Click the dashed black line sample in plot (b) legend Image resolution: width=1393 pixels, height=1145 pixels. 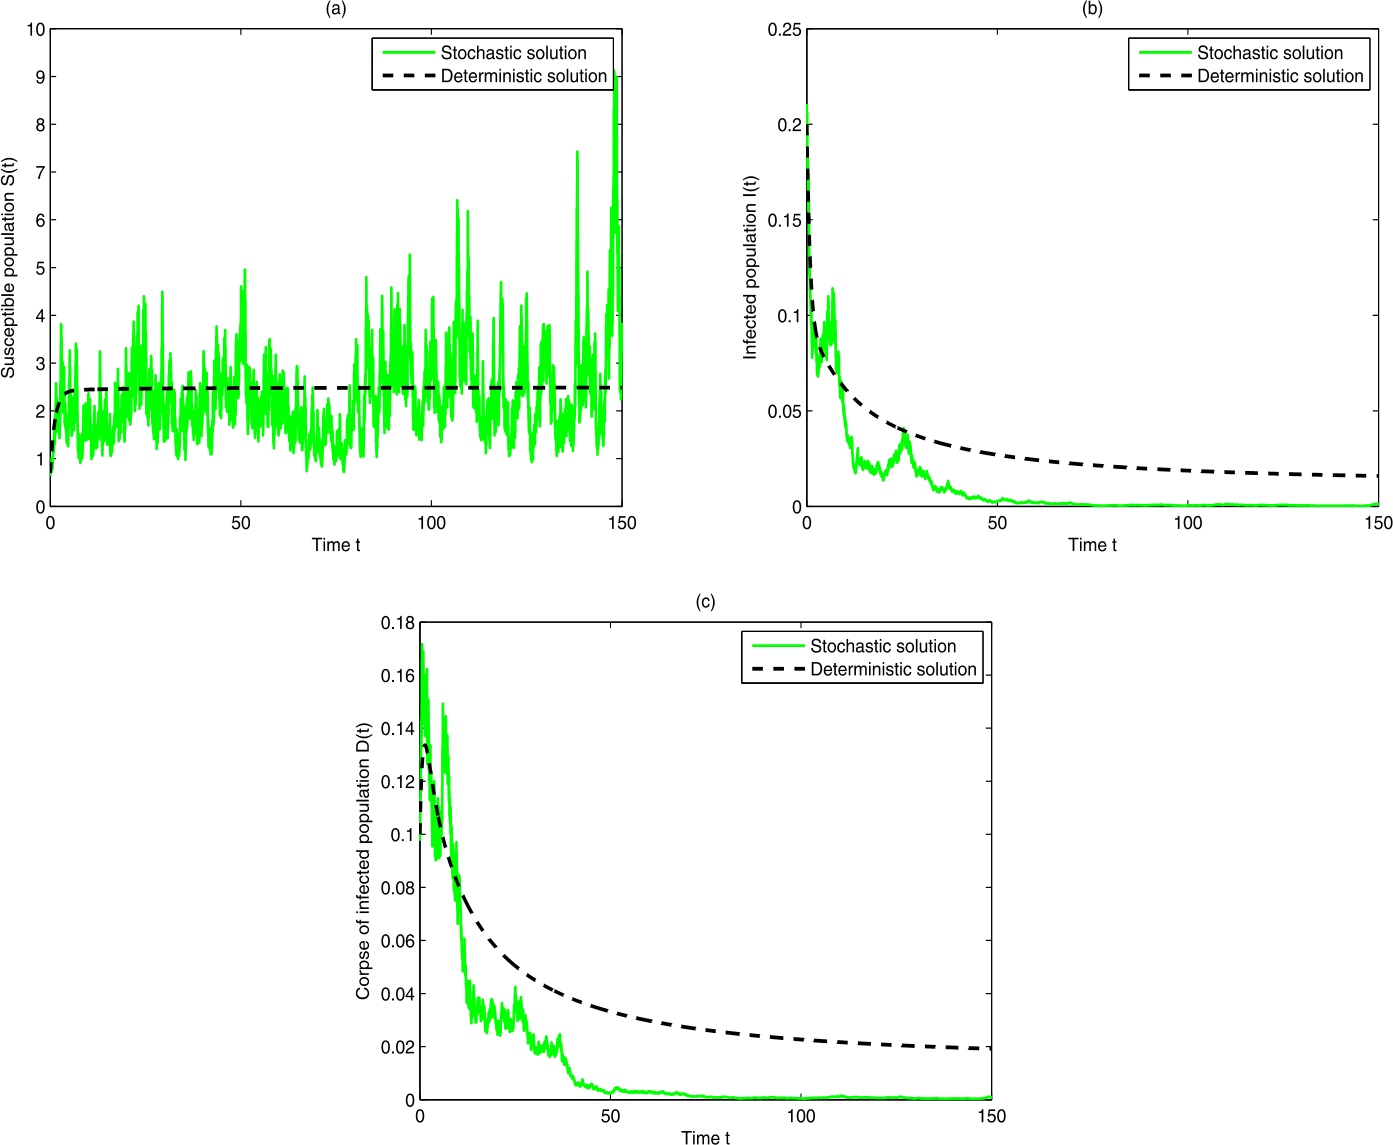pyautogui.click(x=1164, y=76)
